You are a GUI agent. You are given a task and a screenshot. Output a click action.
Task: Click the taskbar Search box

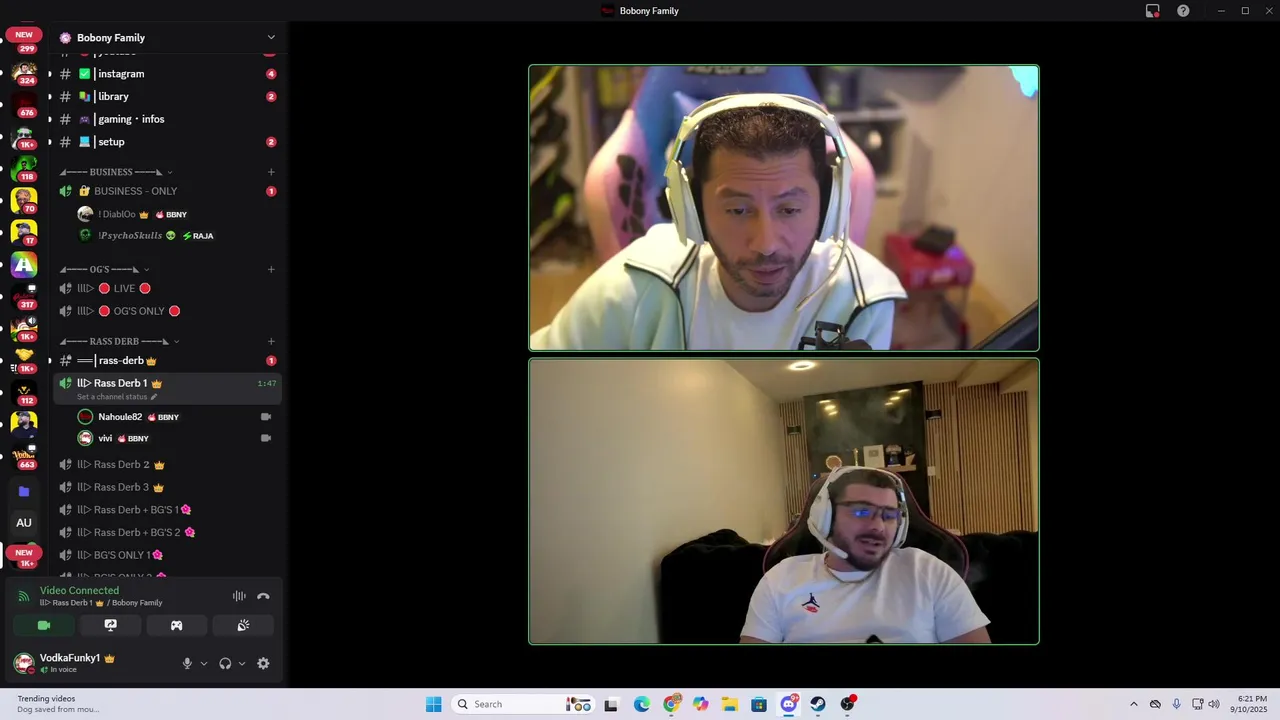[524, 704]
